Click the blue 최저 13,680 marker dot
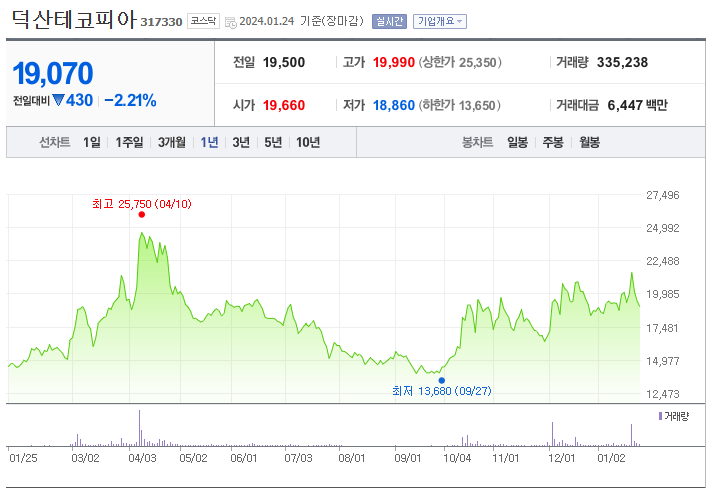The width and height of the screenshot is (706, 488). pos(442,380)
